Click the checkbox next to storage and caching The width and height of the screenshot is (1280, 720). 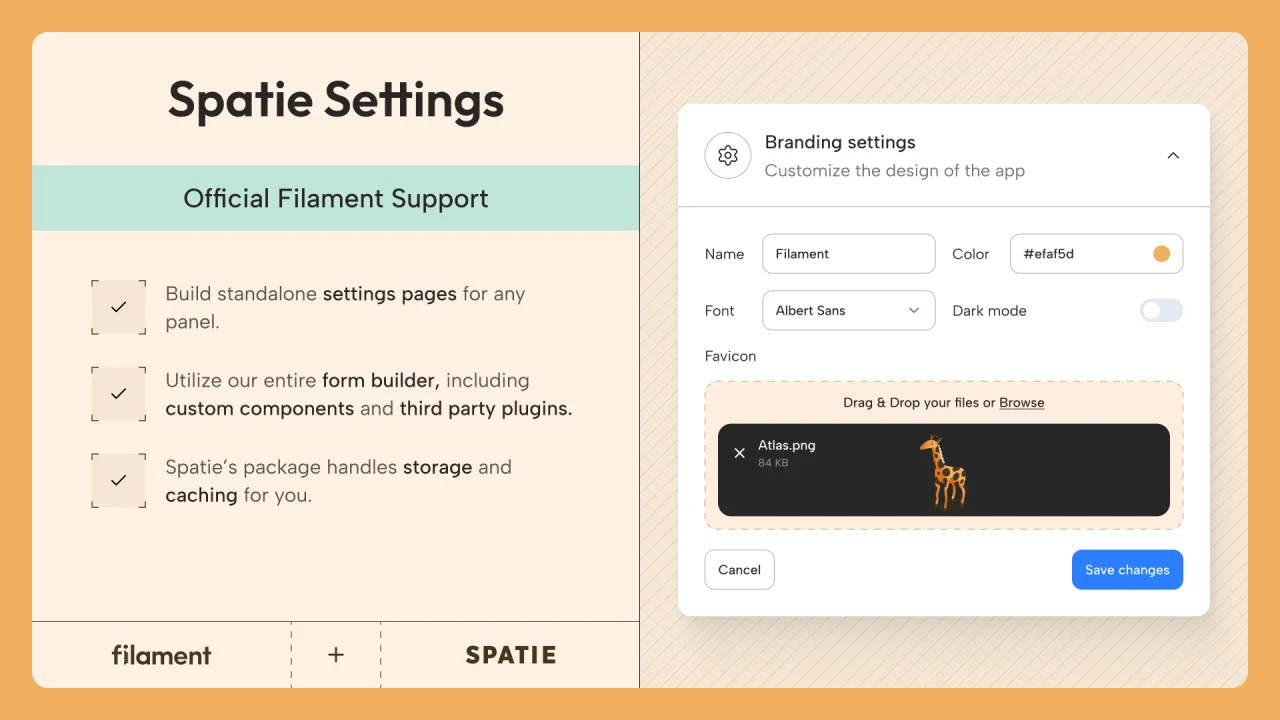coord(118,480)
